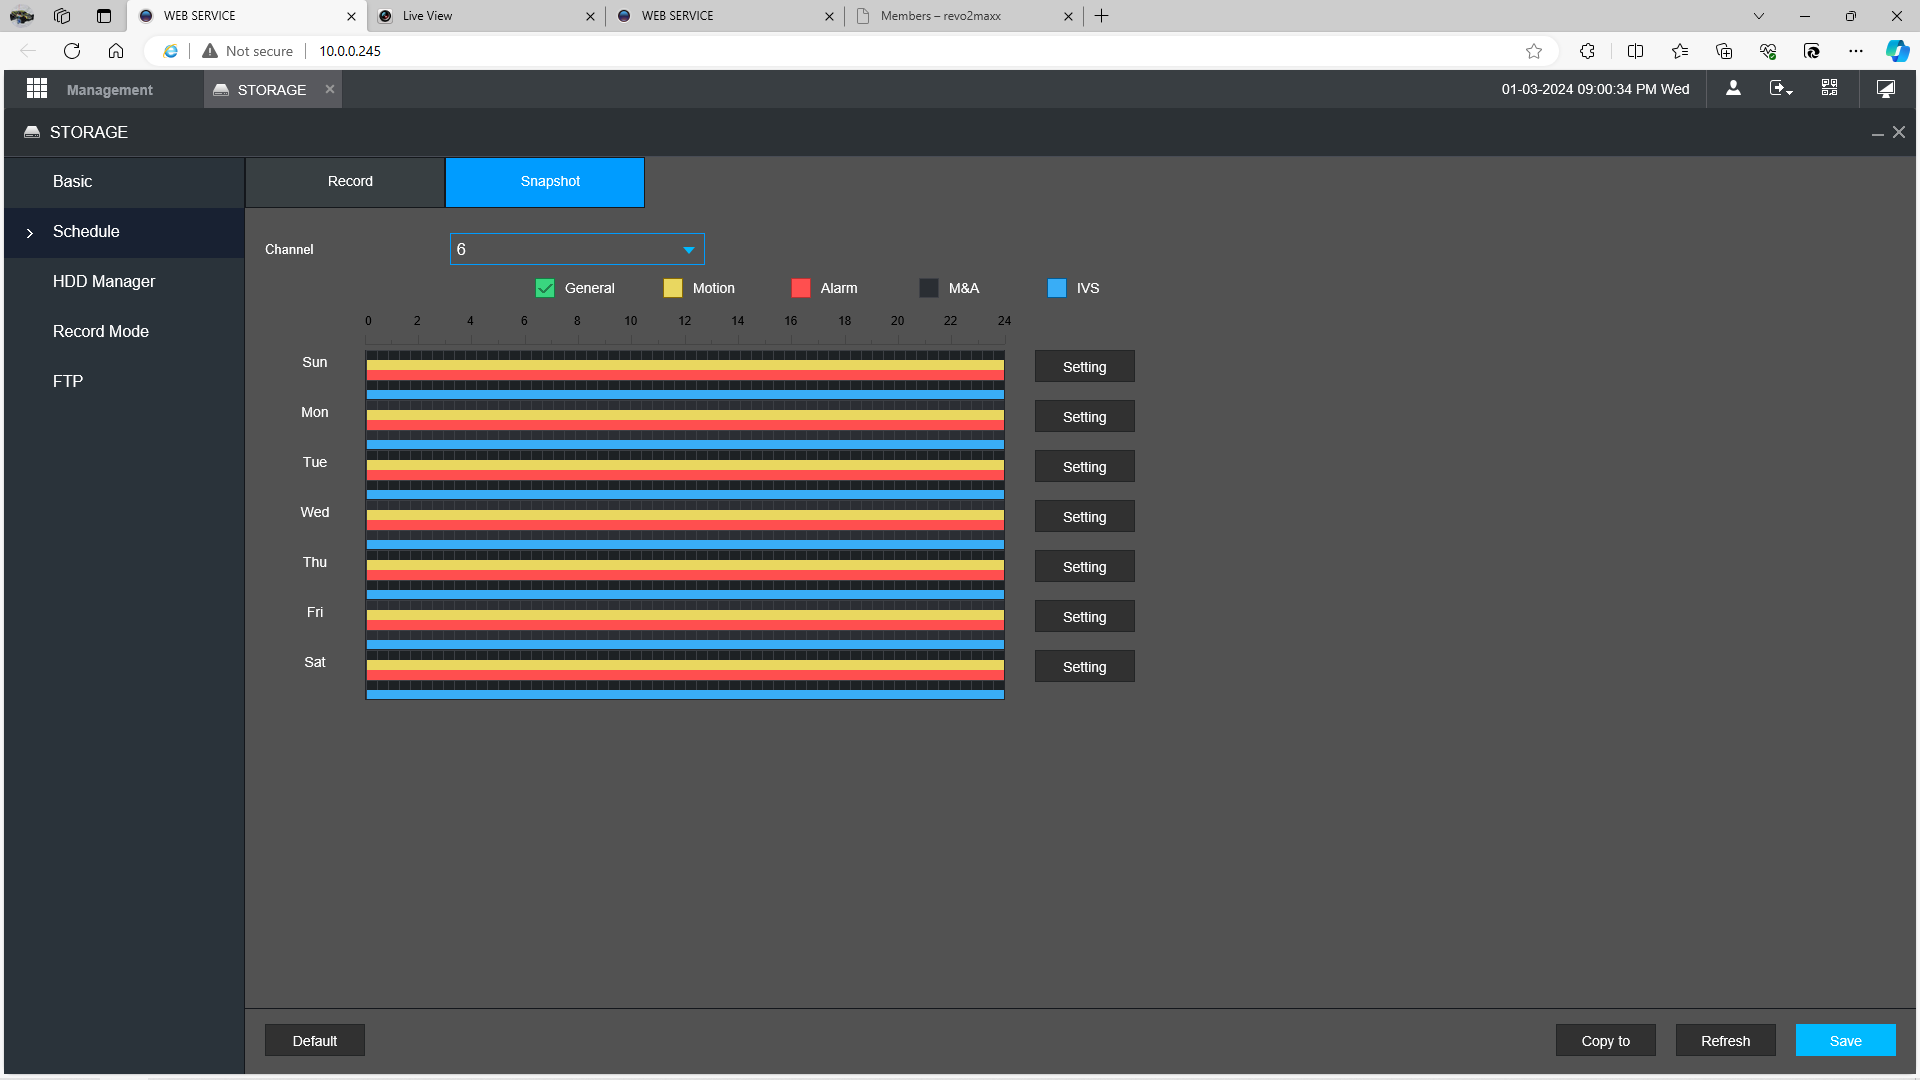Select Record Mode in sidebar
Screen dimensions: 1920x1080
[124, 332]
